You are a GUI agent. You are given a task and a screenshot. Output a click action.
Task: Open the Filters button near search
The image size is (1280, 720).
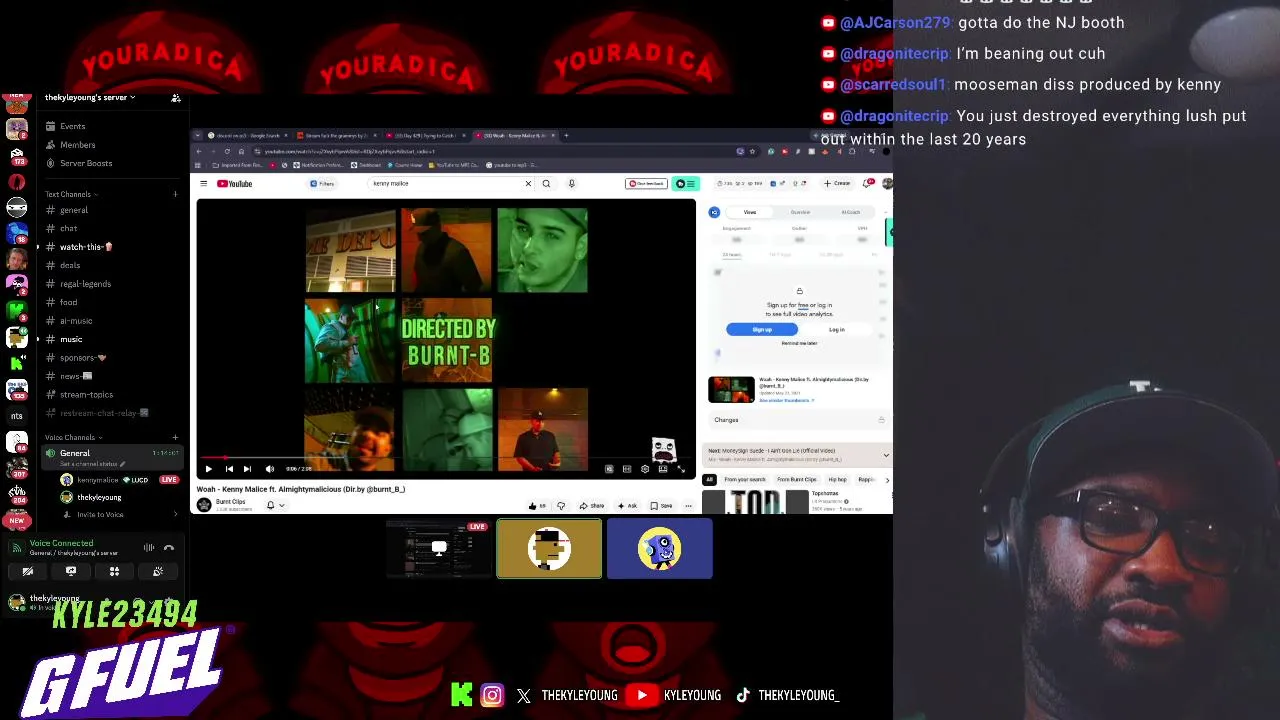322,184
